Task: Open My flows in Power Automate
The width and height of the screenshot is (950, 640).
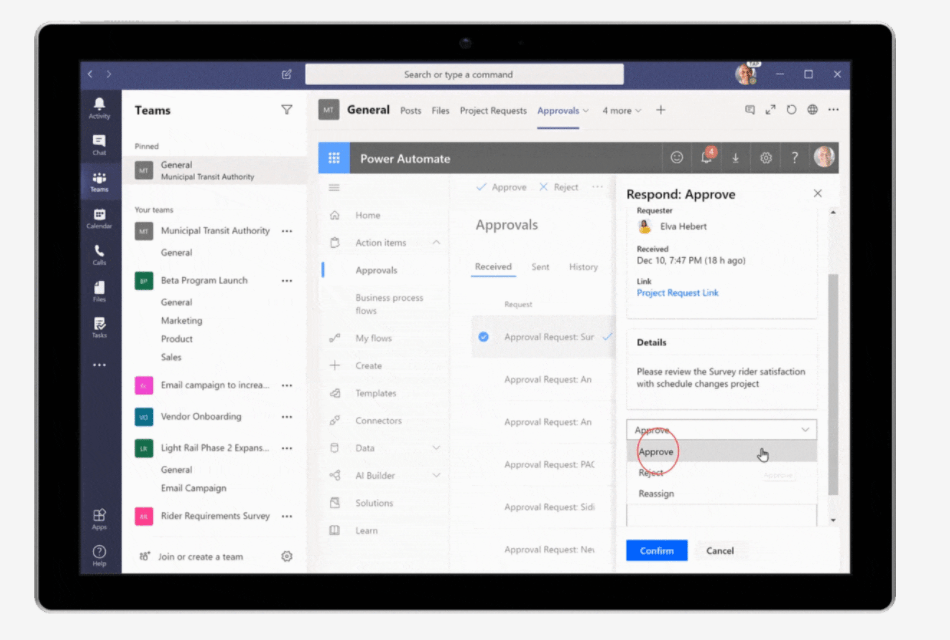Action: [373, 338]
